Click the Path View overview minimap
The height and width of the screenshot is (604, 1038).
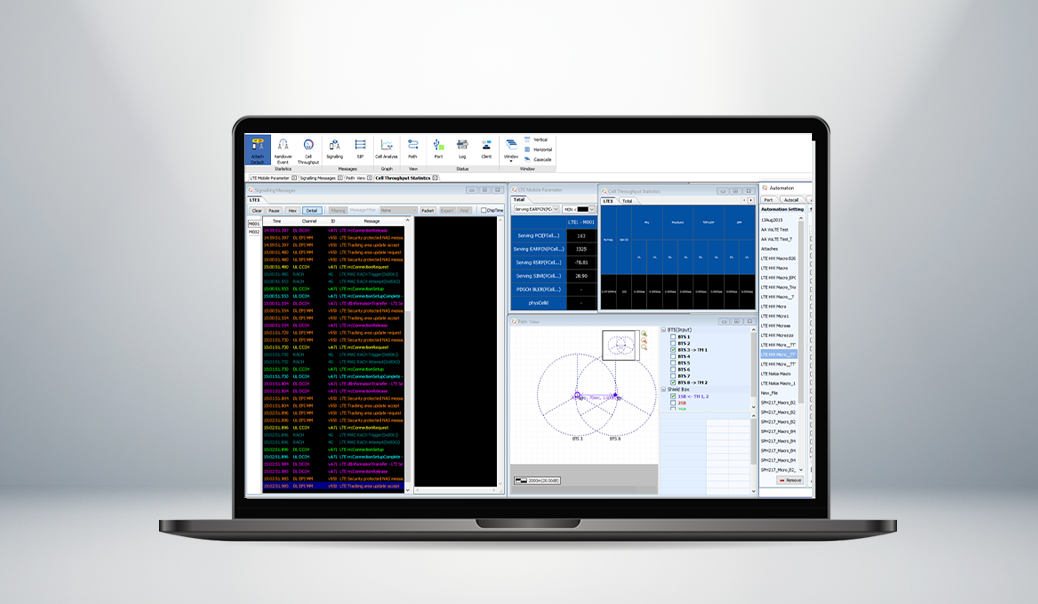click(621, 346)
